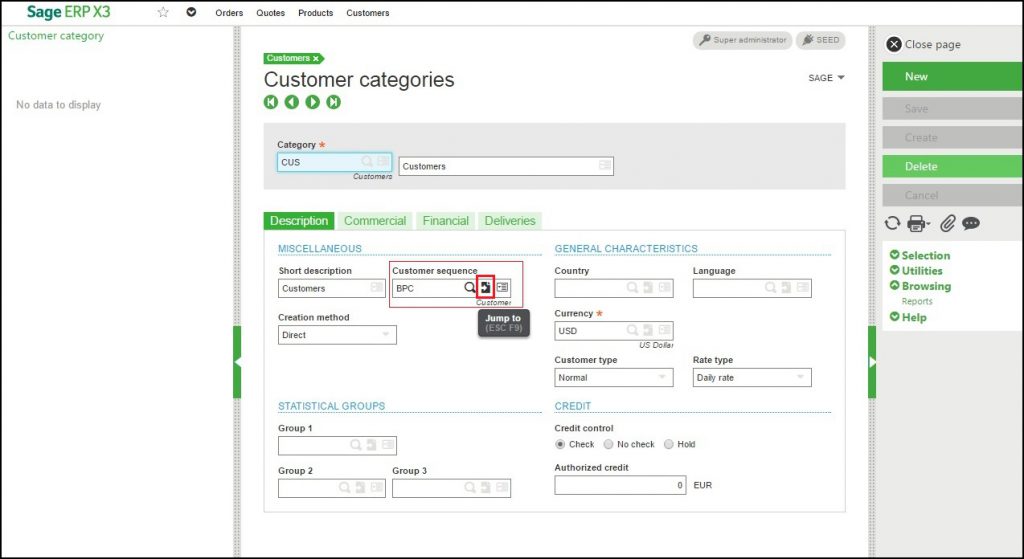Image resolution: width=1024 pixels, height=559 pixels.
Task: Click the favorites star icon
Action: click(163, 12)
